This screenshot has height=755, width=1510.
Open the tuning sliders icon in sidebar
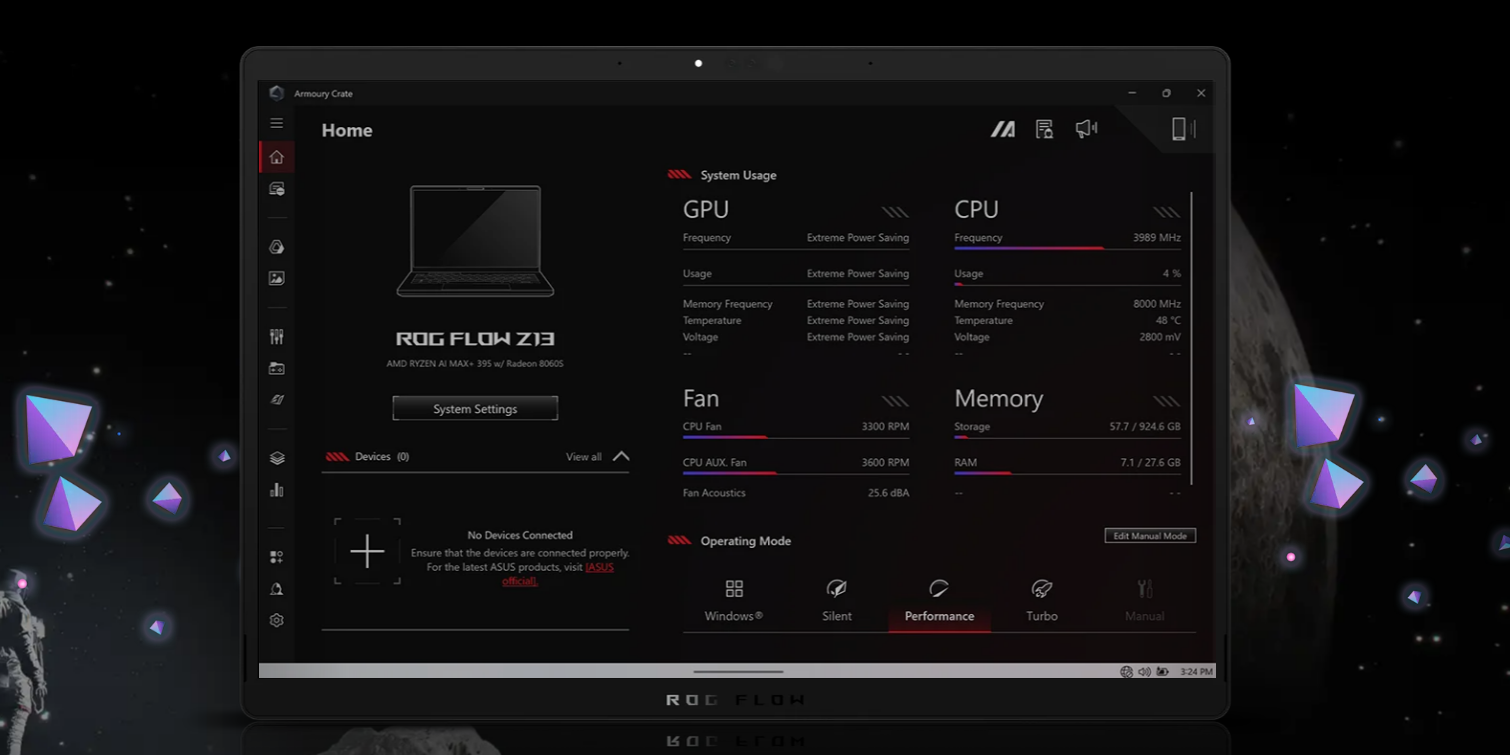click(277, 337)
